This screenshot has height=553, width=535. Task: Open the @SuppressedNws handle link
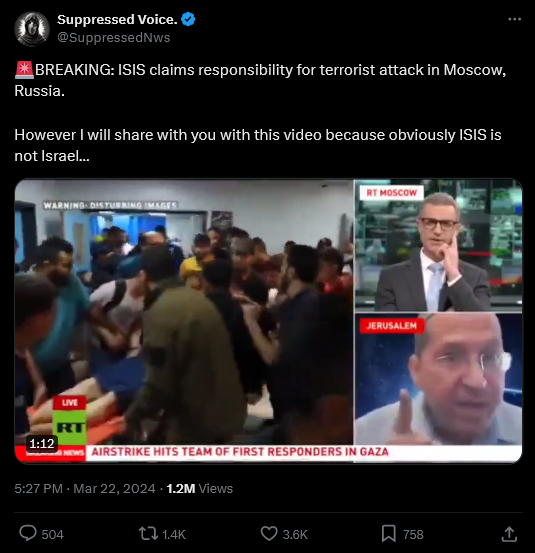(114, 37)
